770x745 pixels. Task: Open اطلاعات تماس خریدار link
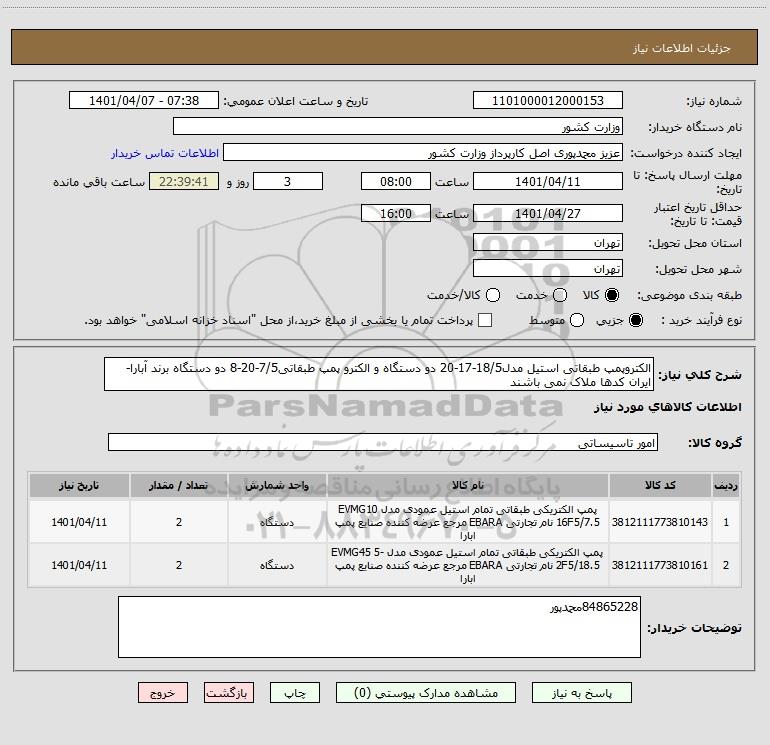coord(165,153)
